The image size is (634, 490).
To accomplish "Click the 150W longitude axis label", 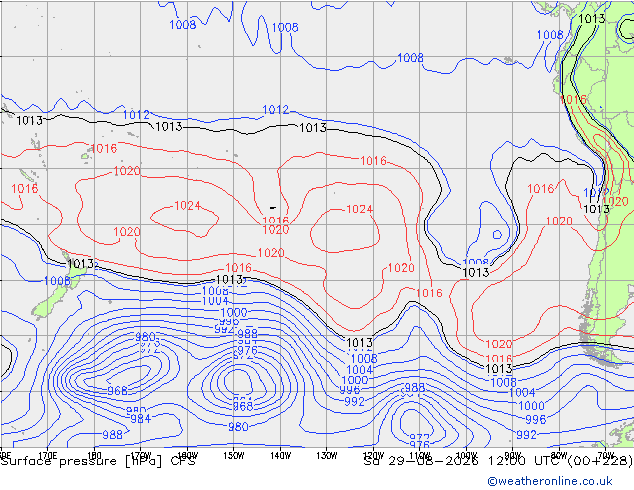I will pos(234,456).
